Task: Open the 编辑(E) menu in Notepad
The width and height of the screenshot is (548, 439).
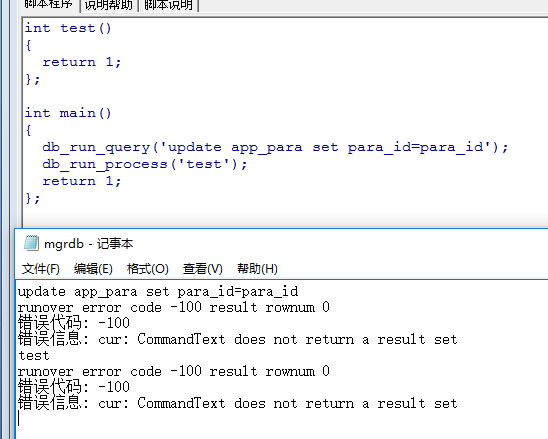Action: 93,269
